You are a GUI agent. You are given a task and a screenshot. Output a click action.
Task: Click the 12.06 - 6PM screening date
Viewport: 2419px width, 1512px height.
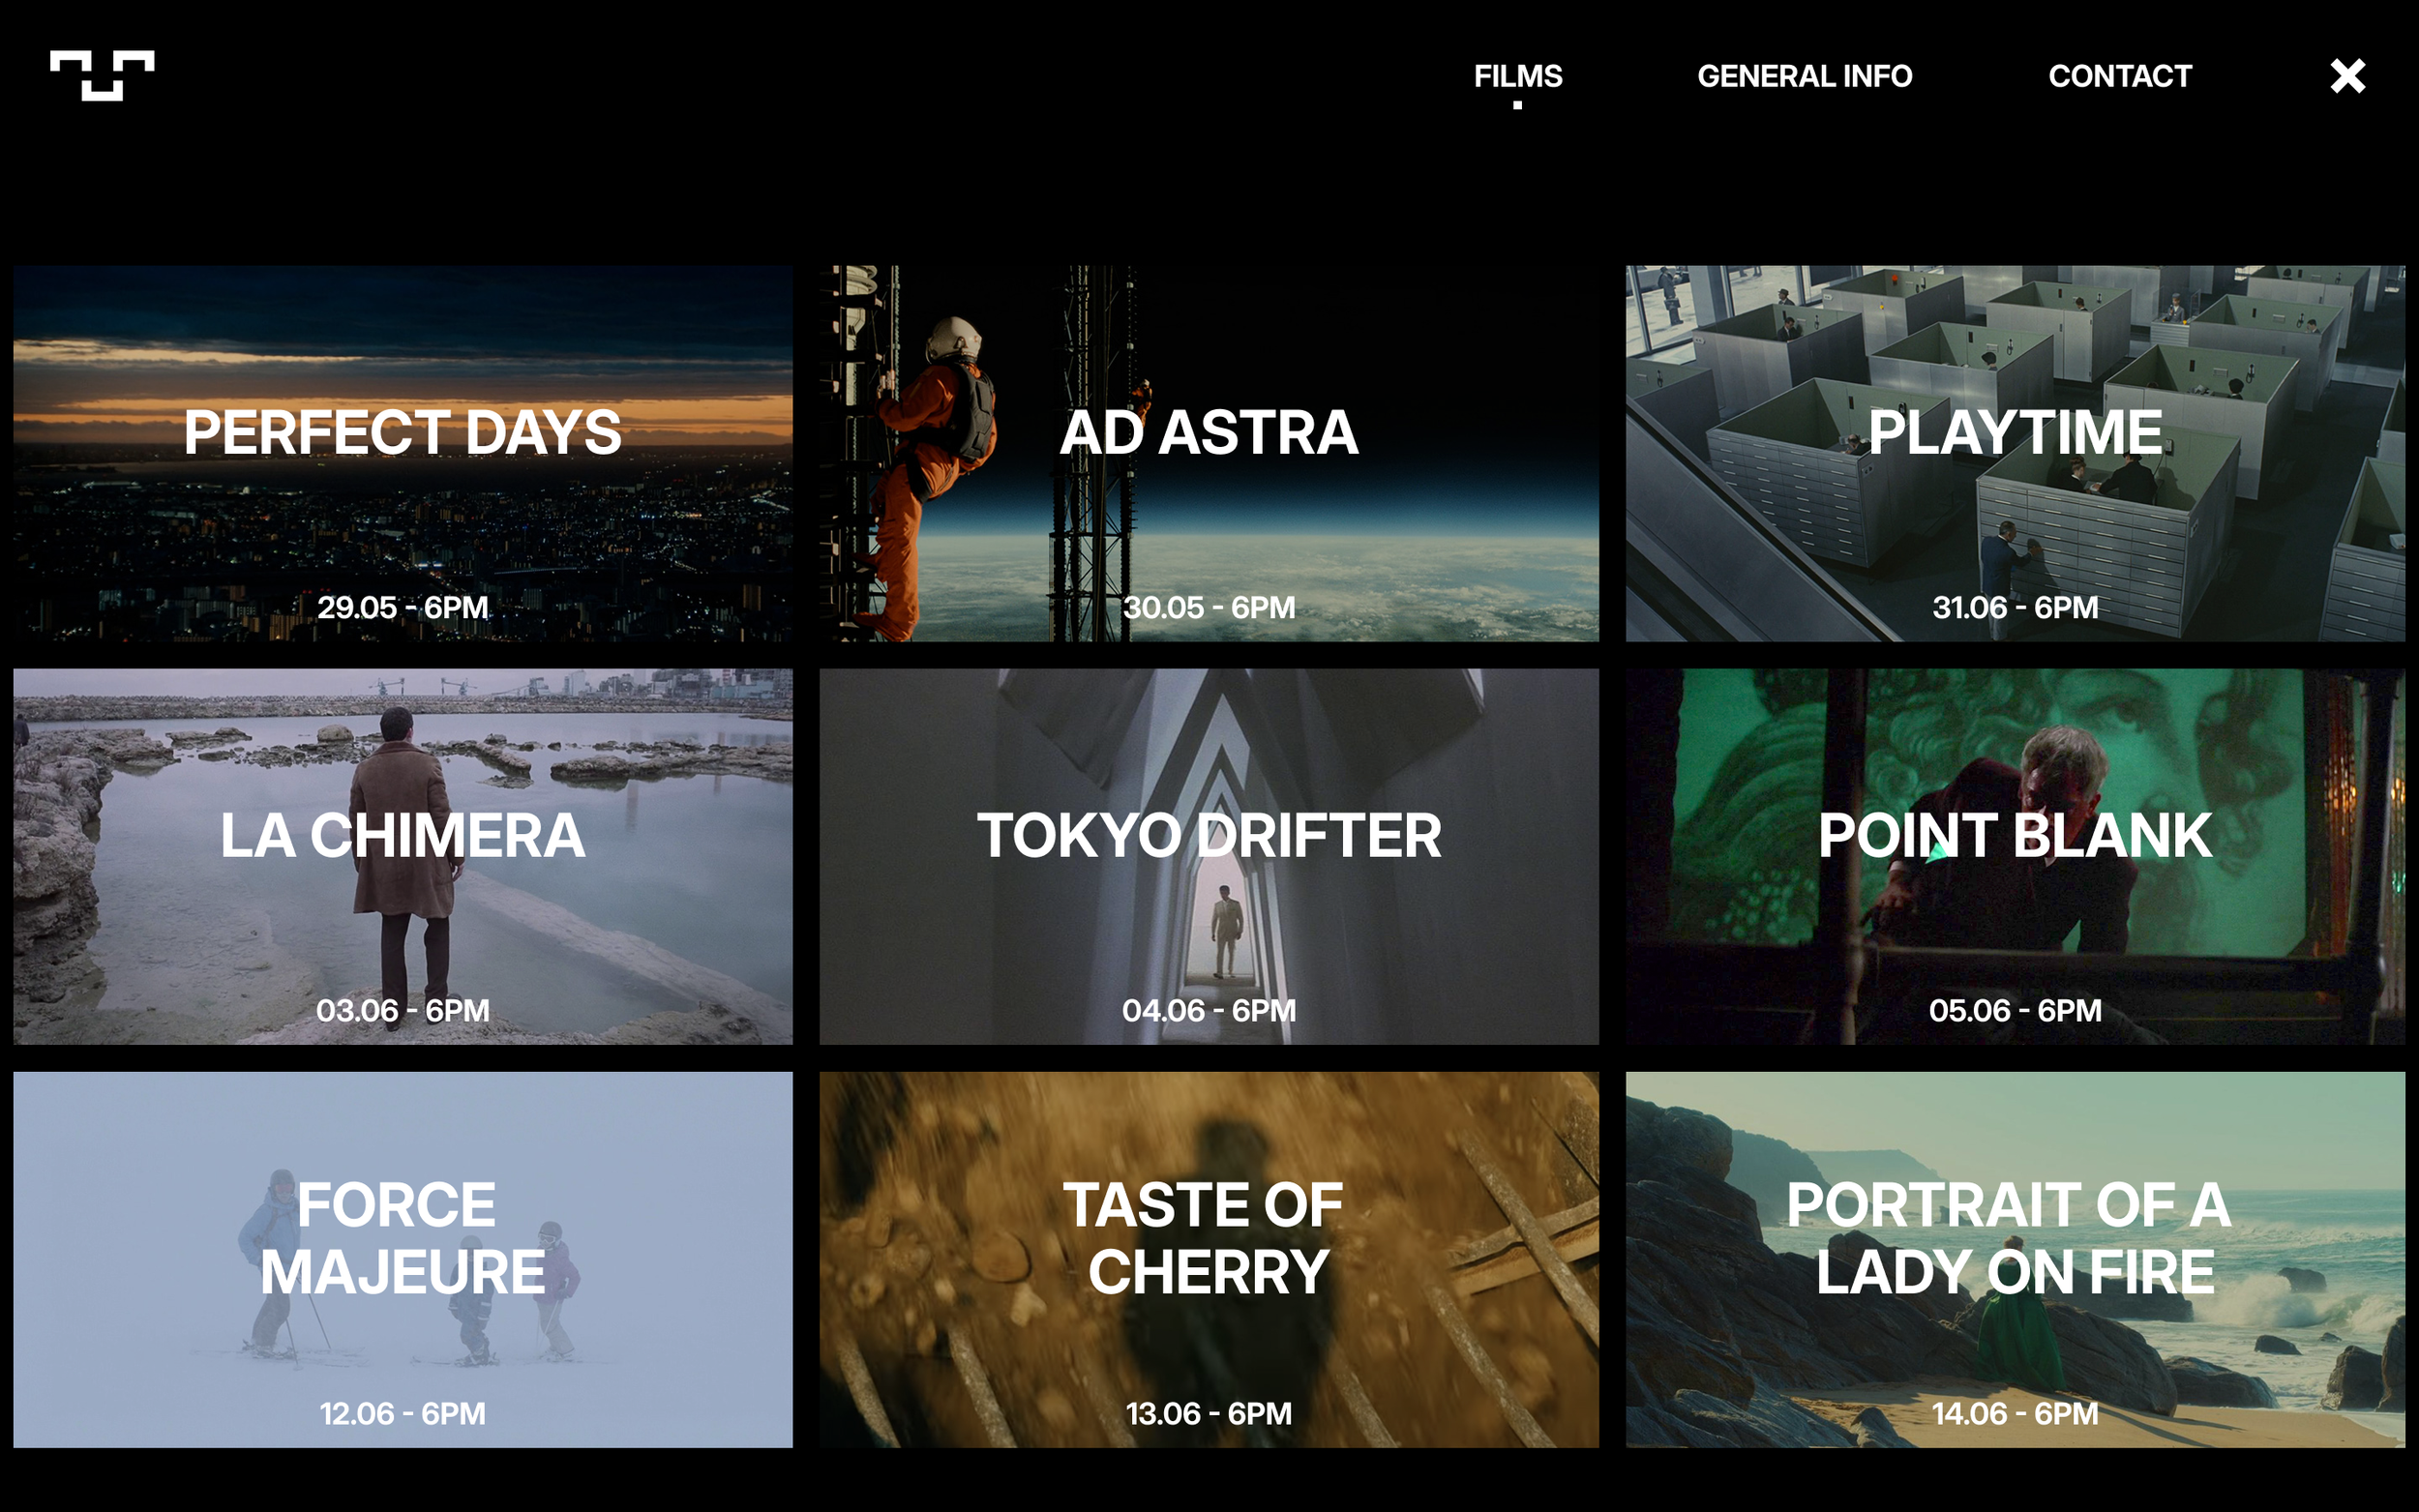pyautogui.click(x=402, y=1413)
